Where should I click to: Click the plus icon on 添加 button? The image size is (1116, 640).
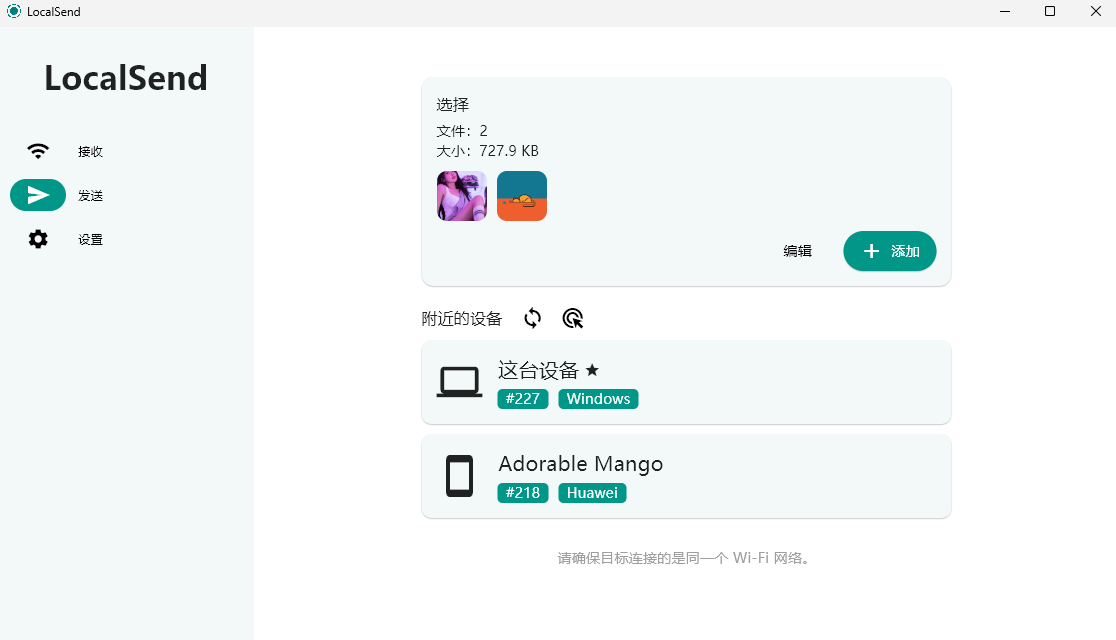coord(871,251)
